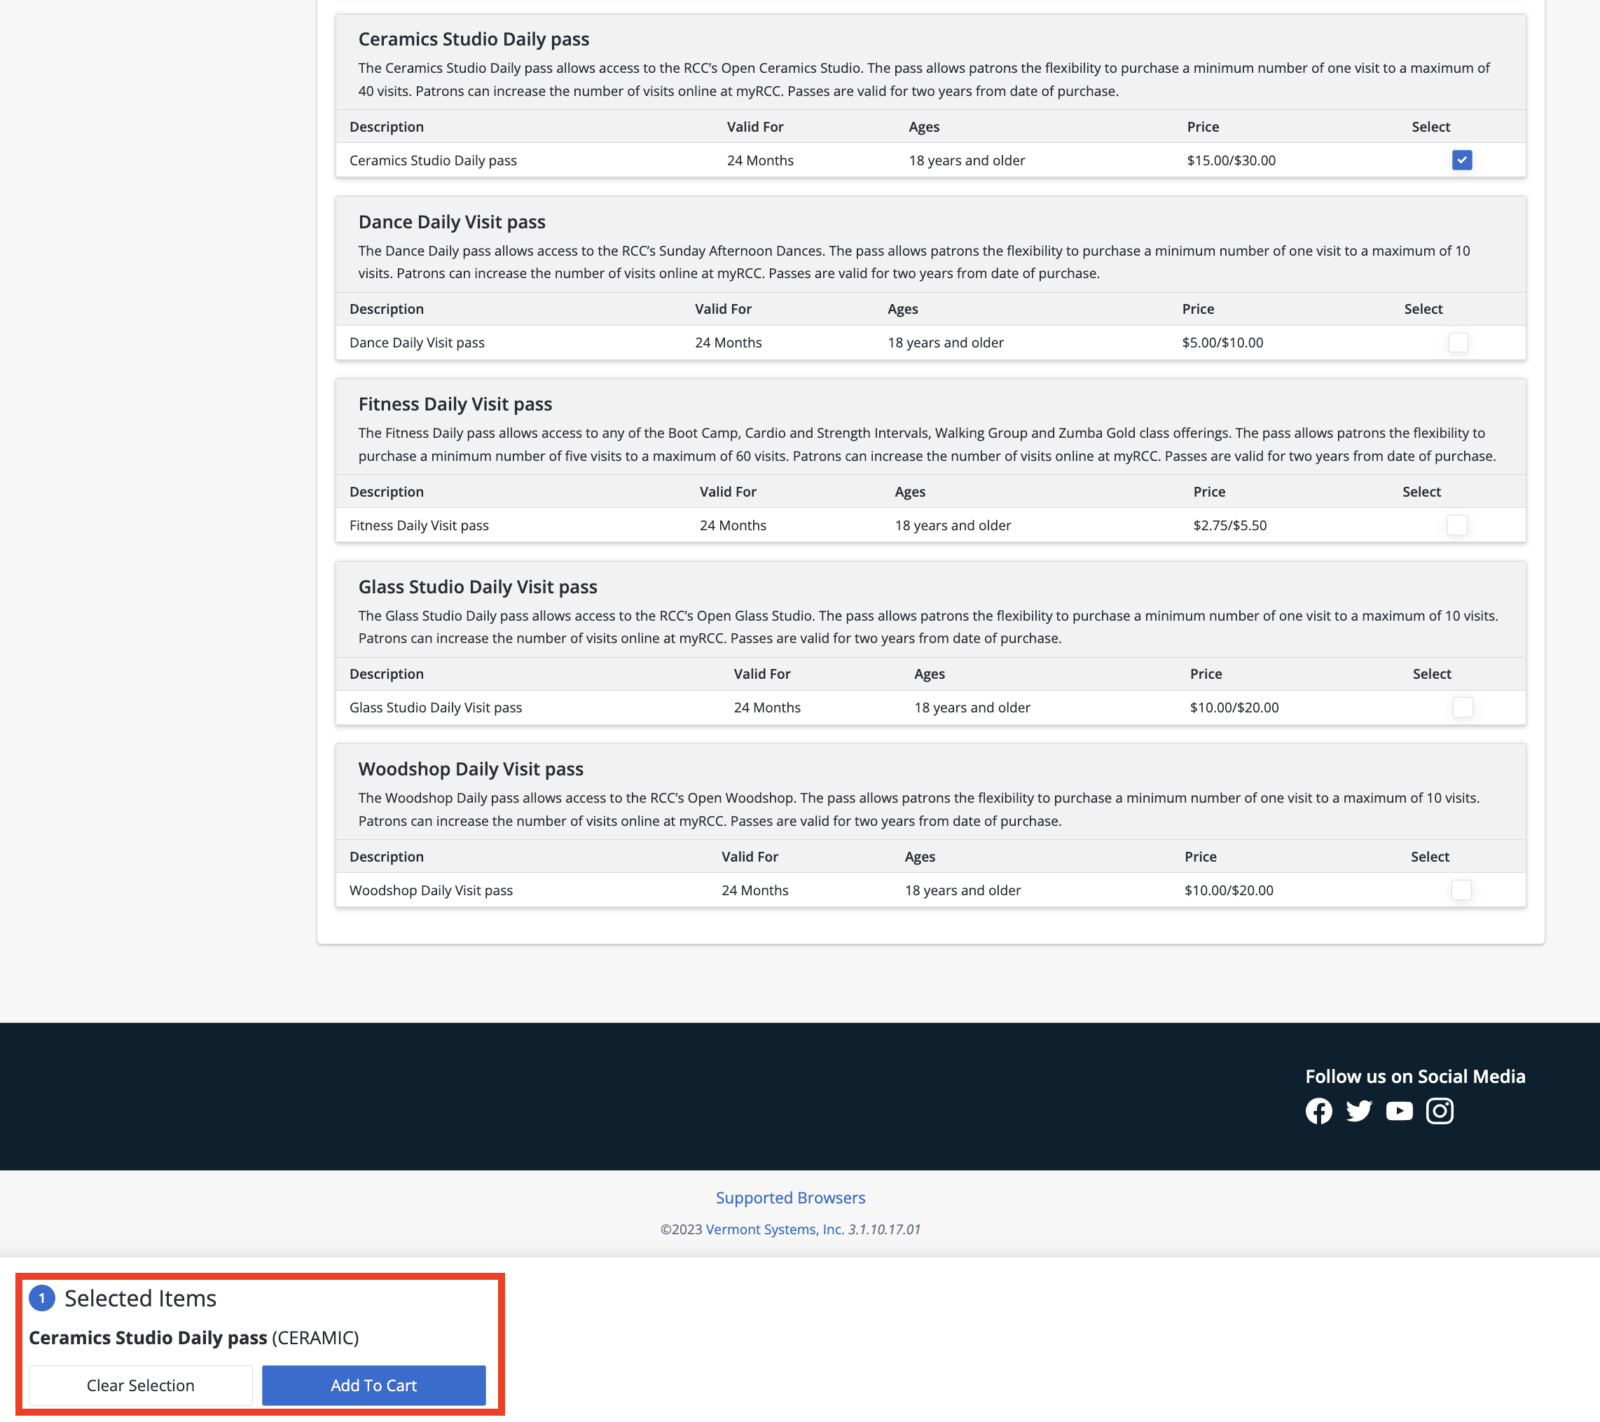This screenshot has height=1422, width=1600.
Task: Open the Facebook social media icon
Action: click(1318, 1111)
